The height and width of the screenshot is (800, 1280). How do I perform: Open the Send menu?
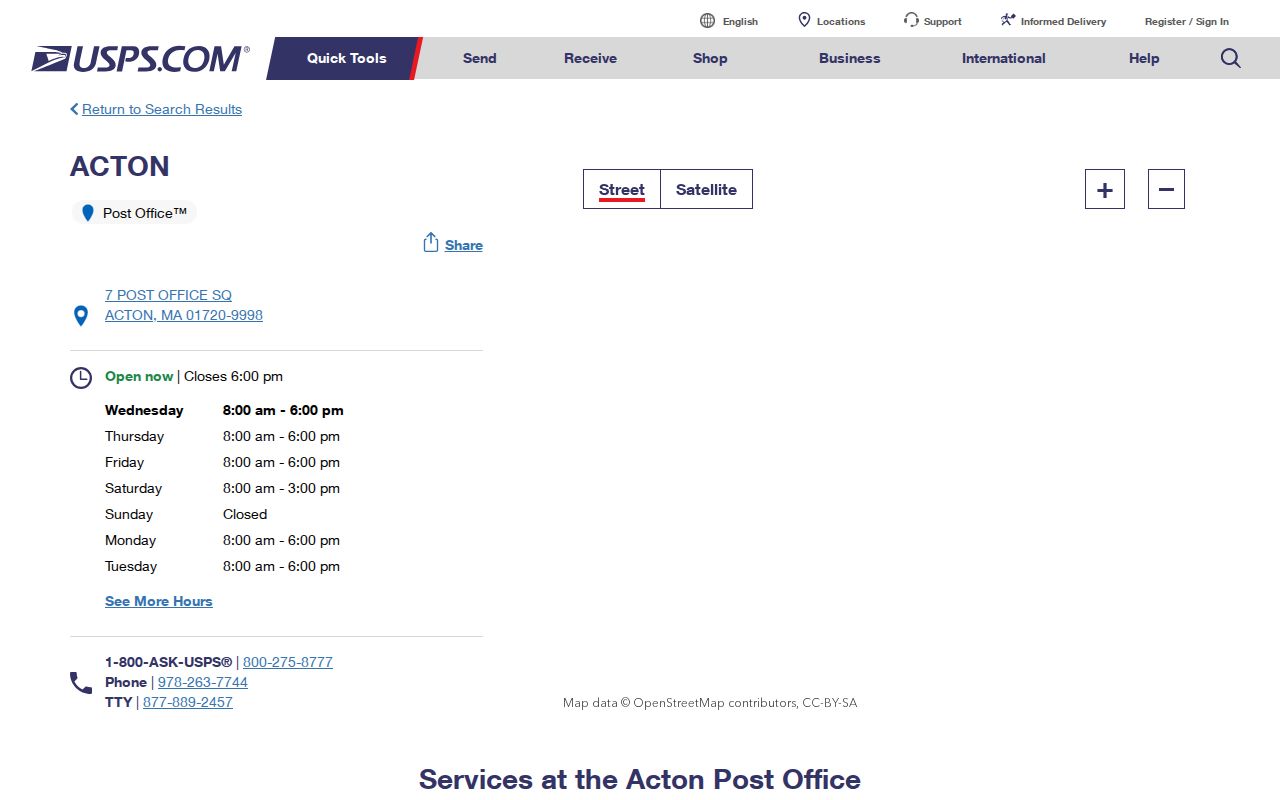(480, 58)
